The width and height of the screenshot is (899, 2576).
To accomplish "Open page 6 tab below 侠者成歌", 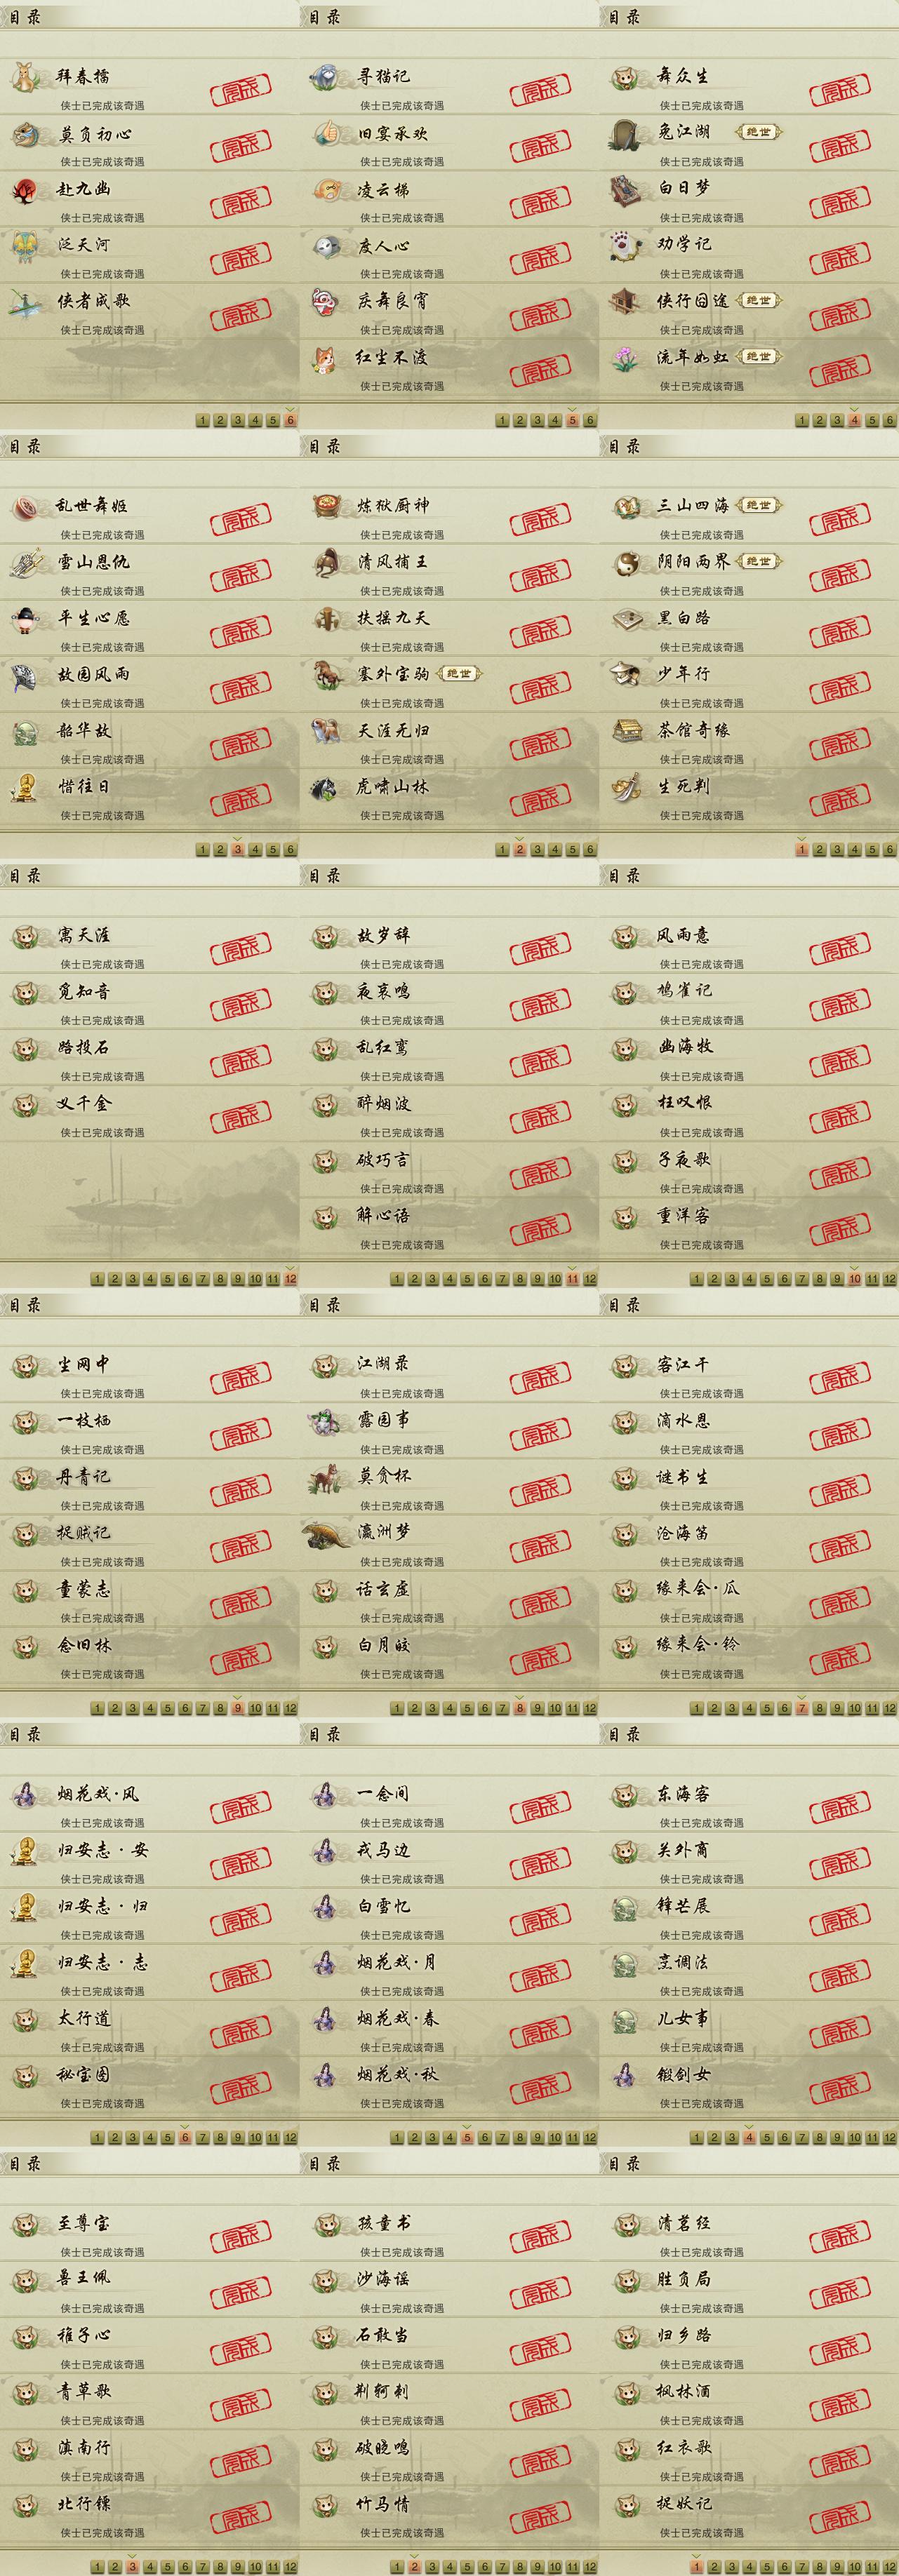I will [290, 420].
